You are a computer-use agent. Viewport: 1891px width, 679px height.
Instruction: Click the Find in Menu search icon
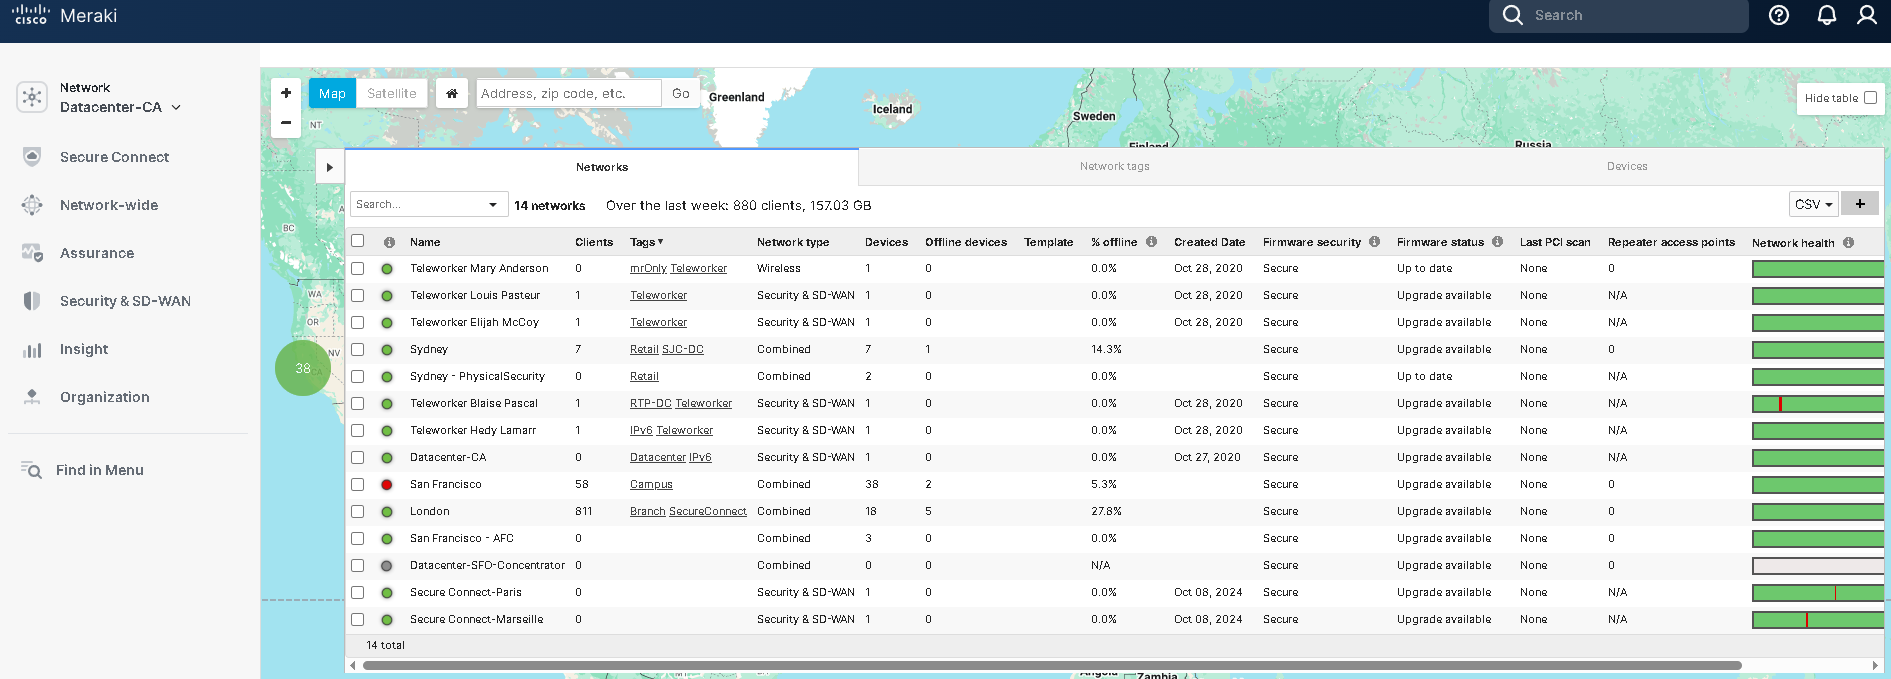click(32, 470)
